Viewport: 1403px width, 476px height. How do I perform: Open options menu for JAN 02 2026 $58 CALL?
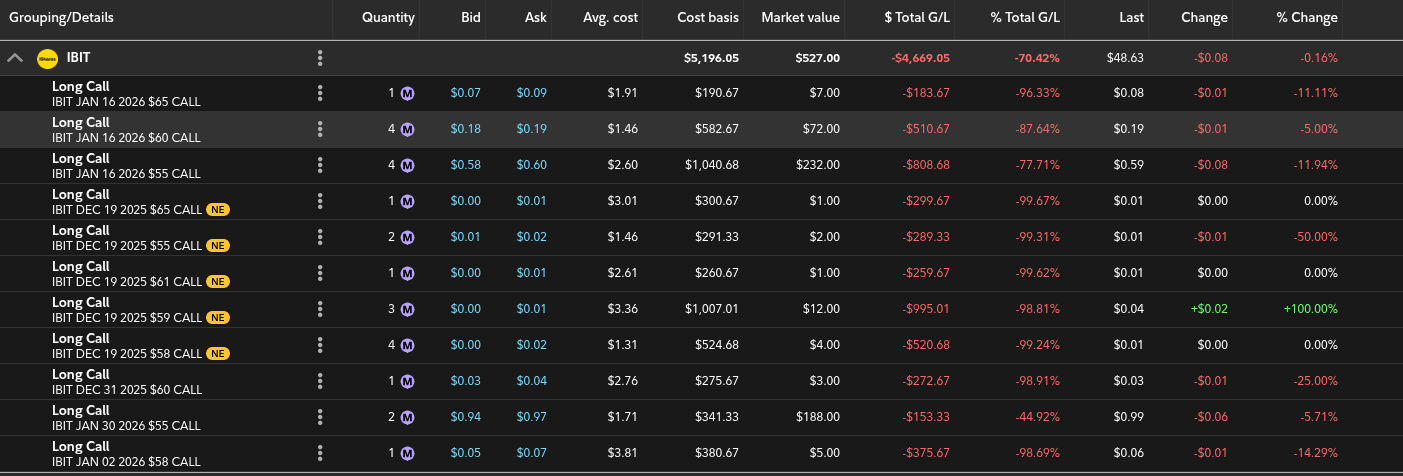coord(320,453)
